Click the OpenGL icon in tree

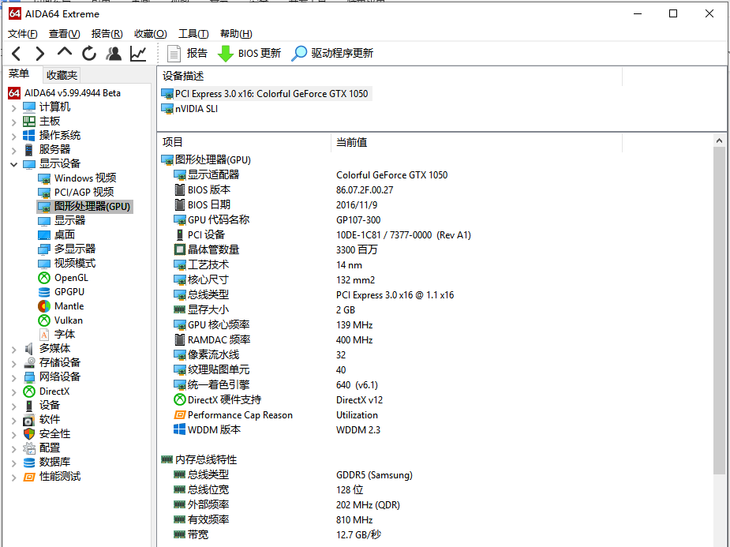point(44,278)
